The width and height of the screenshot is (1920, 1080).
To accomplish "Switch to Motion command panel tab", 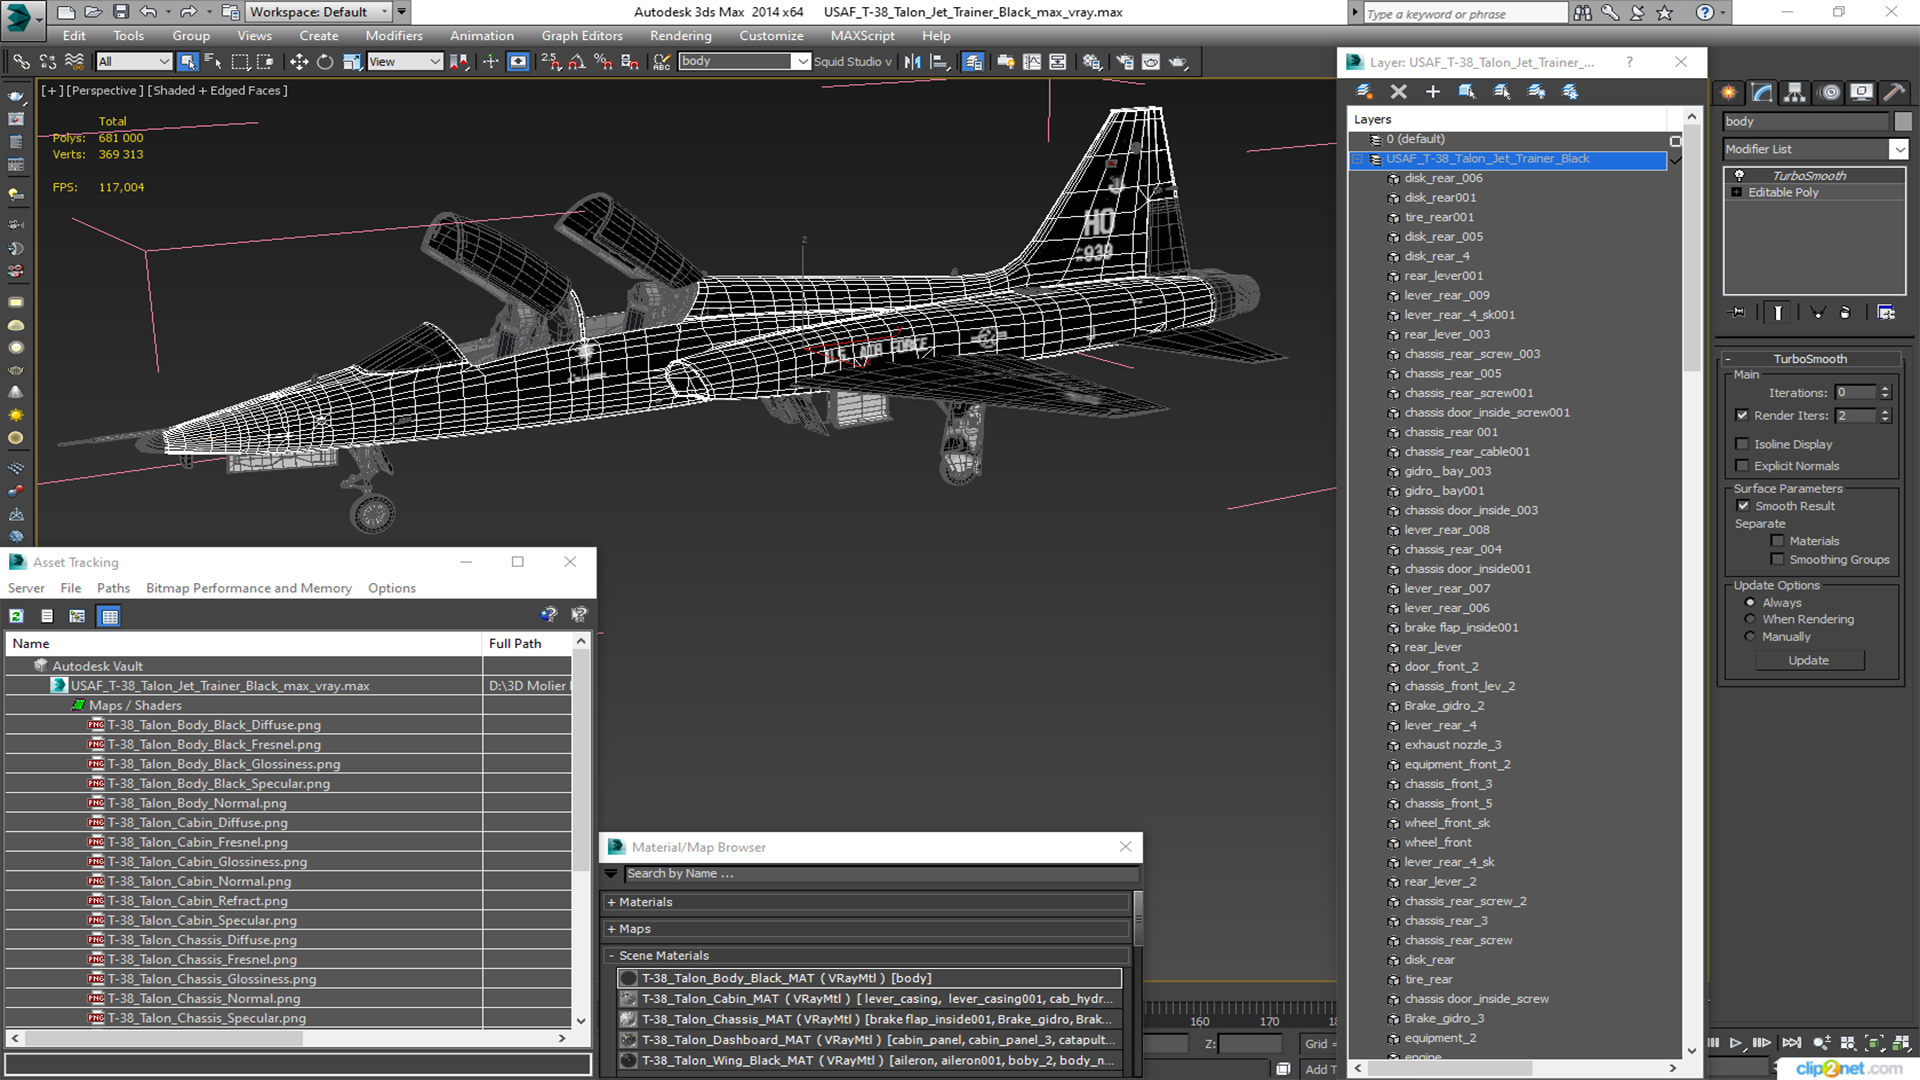I will (1829, 92).
